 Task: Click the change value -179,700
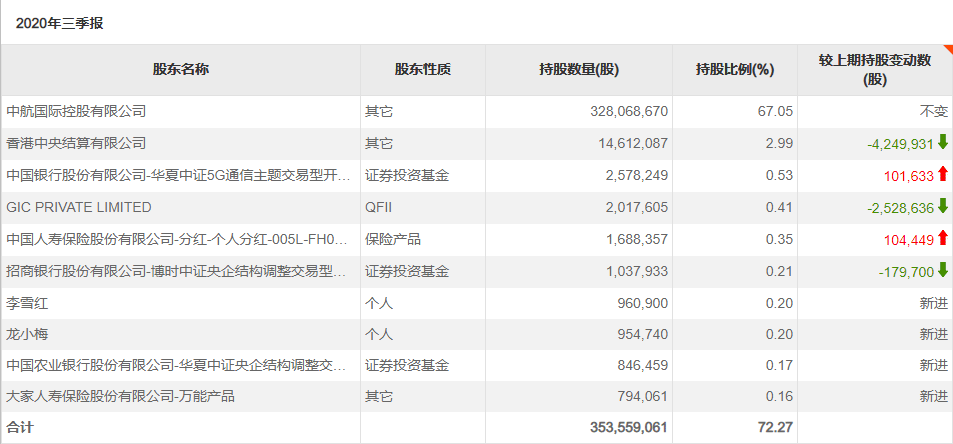click(x=906, y=273)
